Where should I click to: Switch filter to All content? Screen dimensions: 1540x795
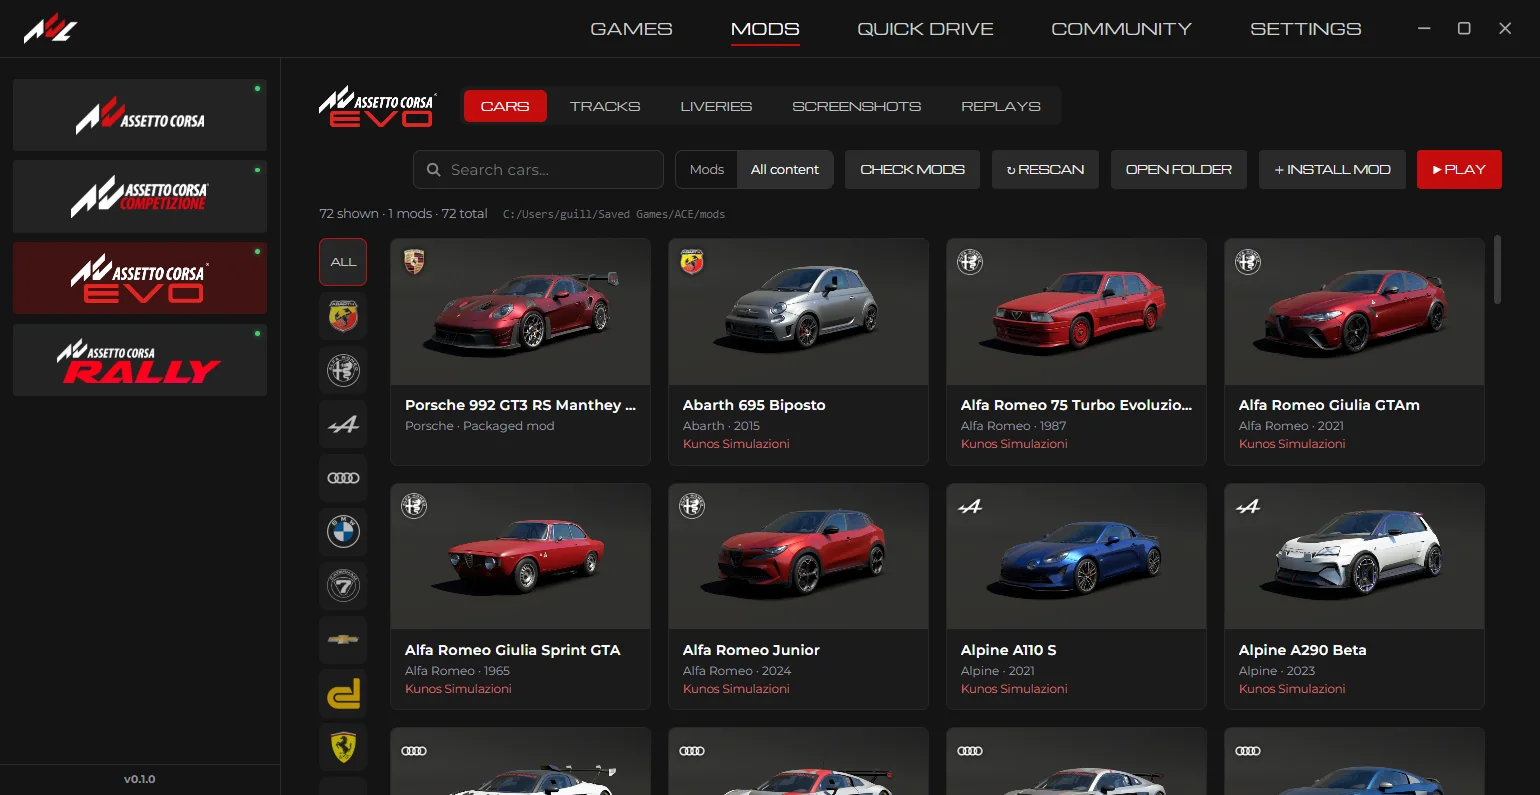[785, 170]
